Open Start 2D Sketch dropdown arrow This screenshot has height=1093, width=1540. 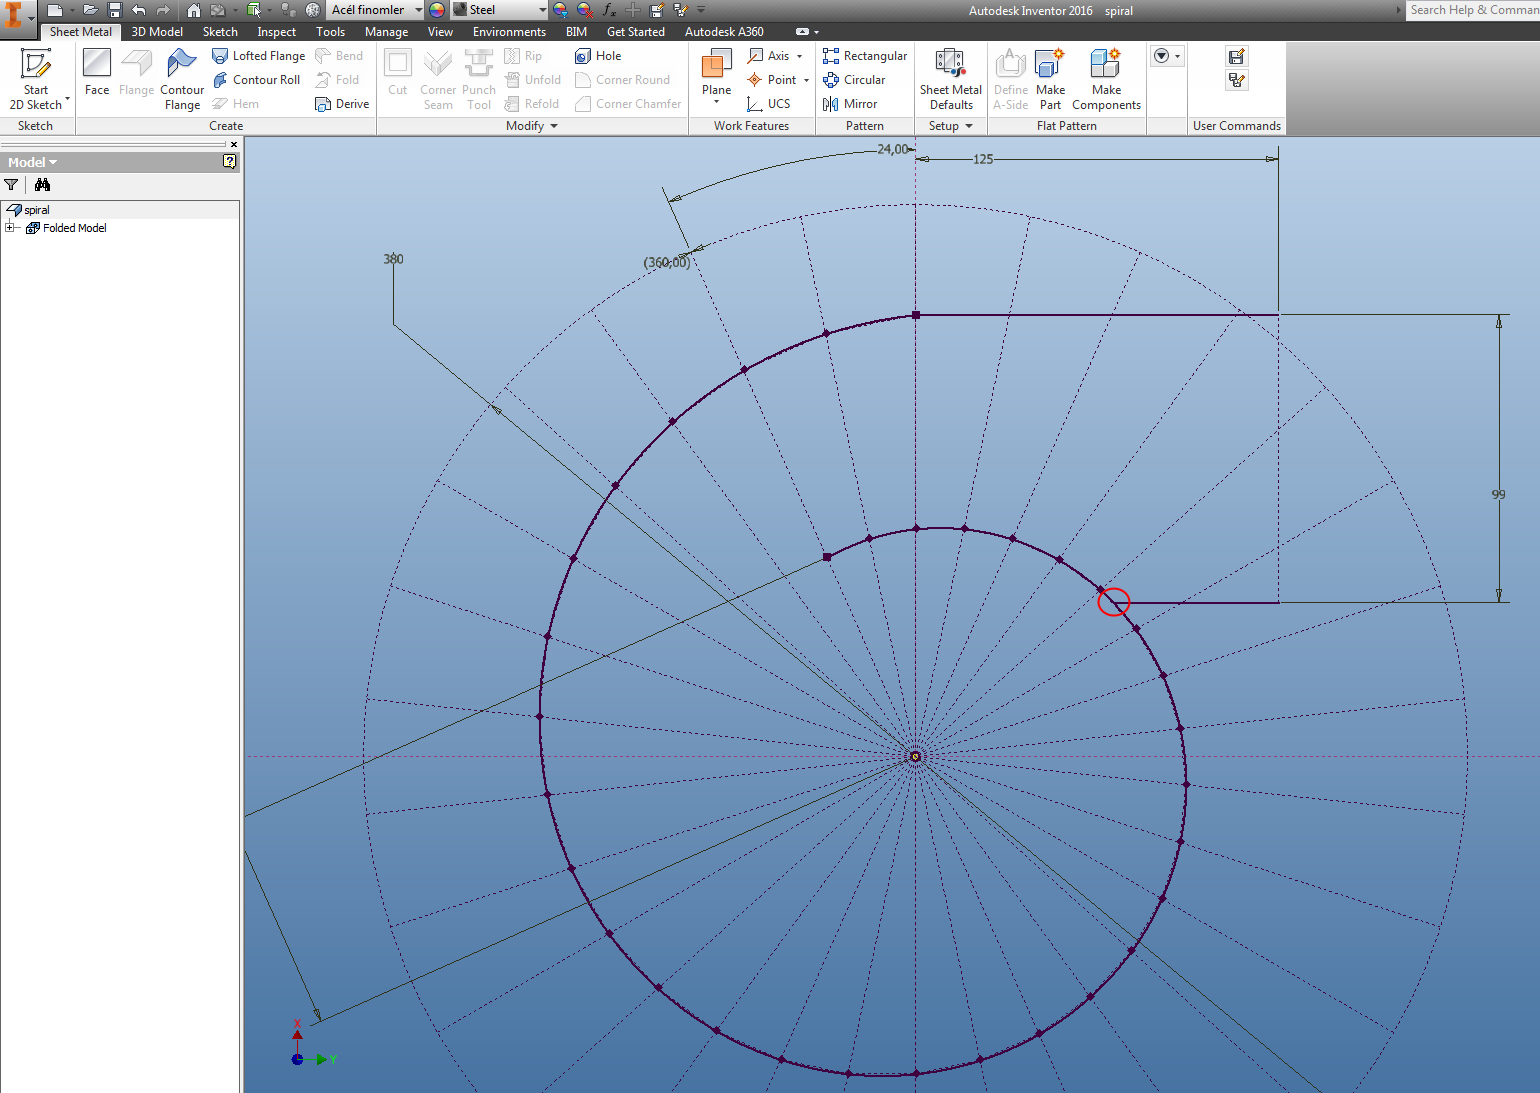67,99
